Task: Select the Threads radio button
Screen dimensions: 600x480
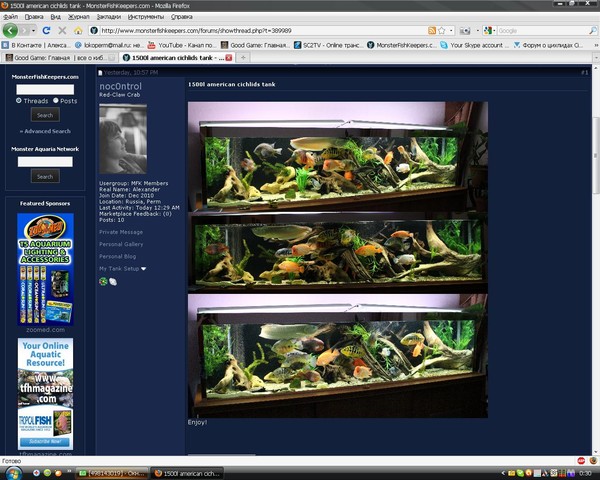Action: [19, 101]
